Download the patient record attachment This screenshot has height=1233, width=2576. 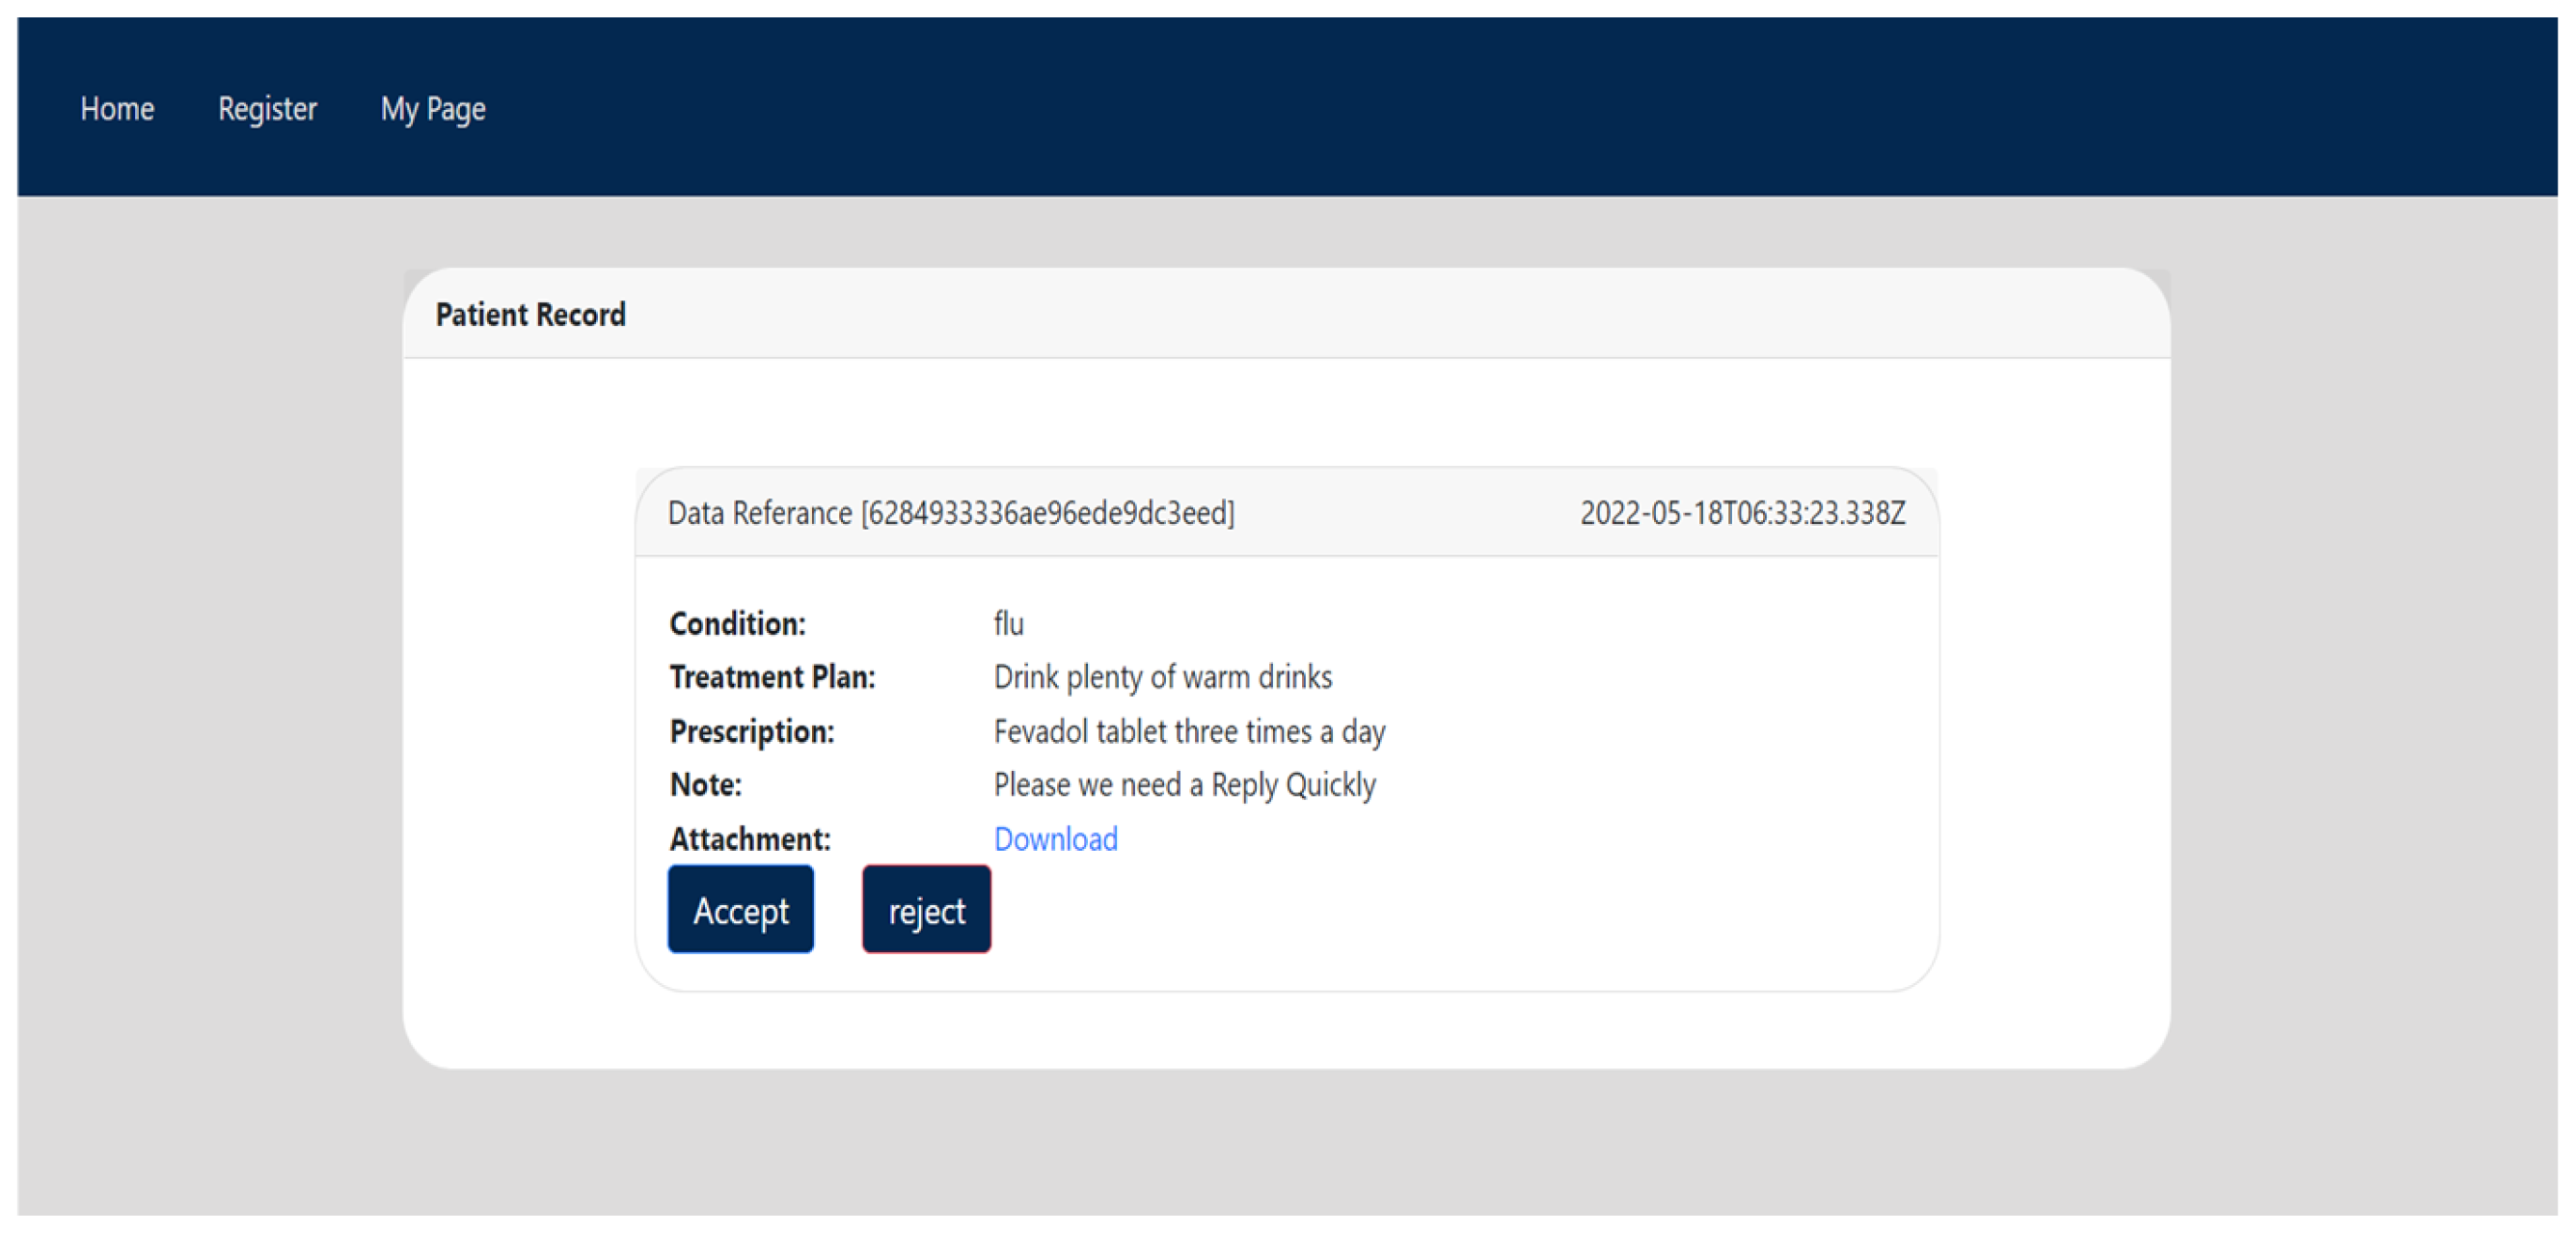(x=1055, y=838)
